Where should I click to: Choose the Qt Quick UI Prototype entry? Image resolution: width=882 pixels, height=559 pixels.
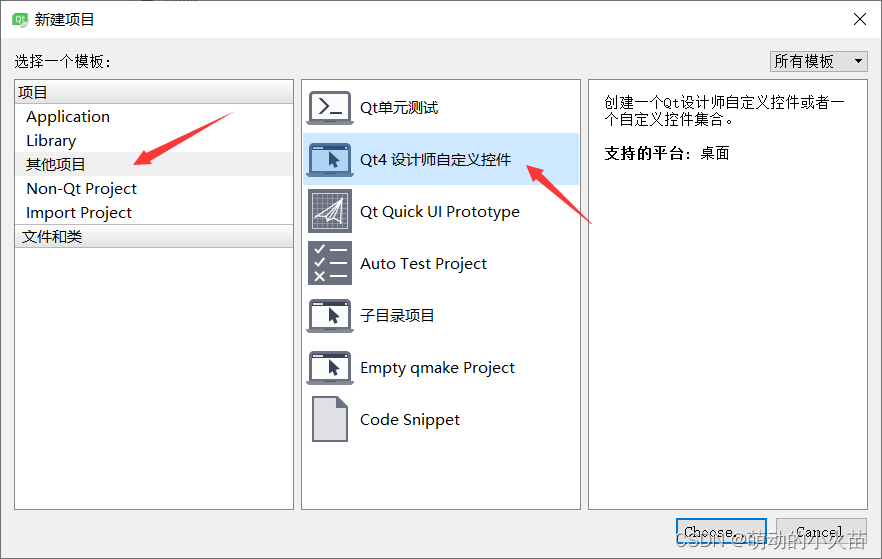[x=440, y=212]
